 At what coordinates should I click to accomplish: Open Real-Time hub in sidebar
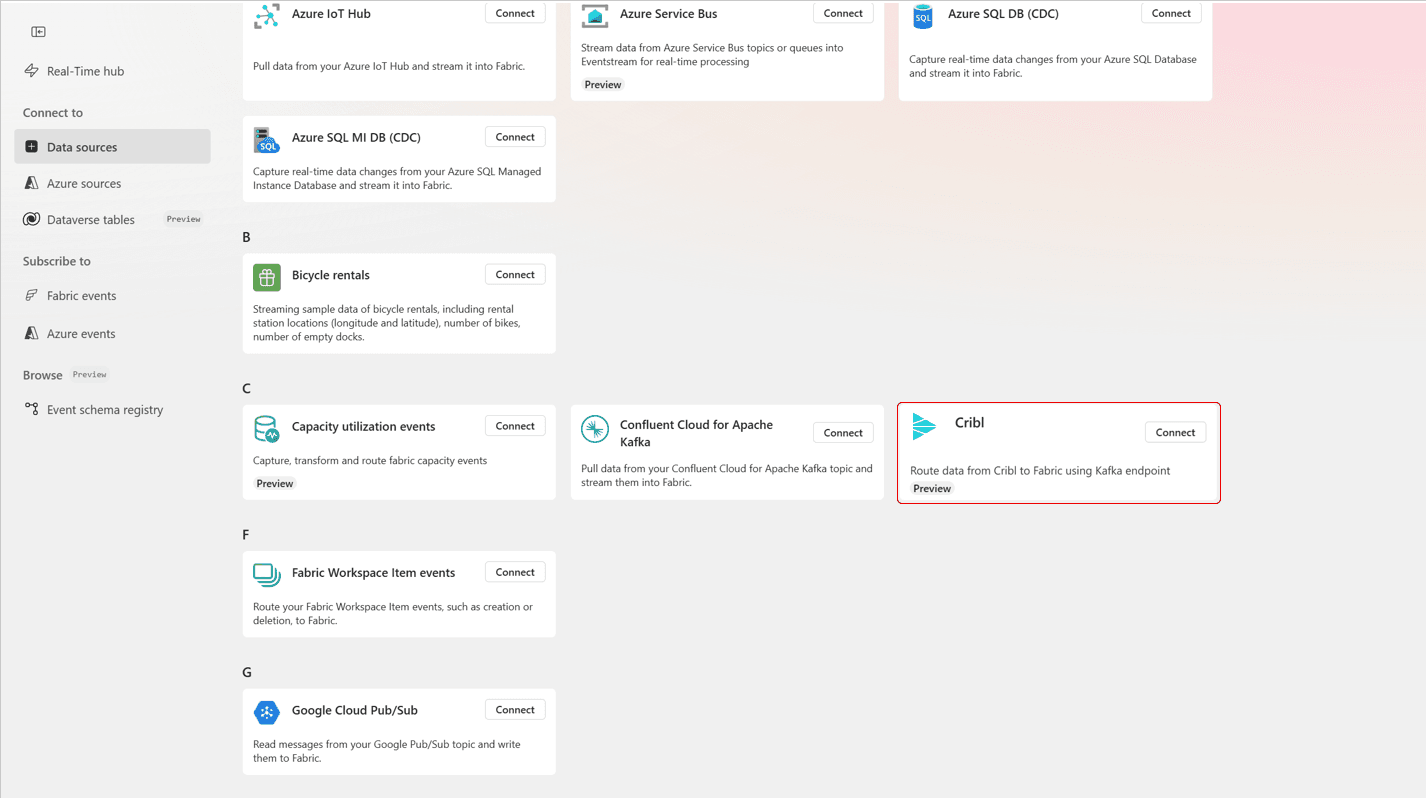pyautogui.click(x=85, y=71)
